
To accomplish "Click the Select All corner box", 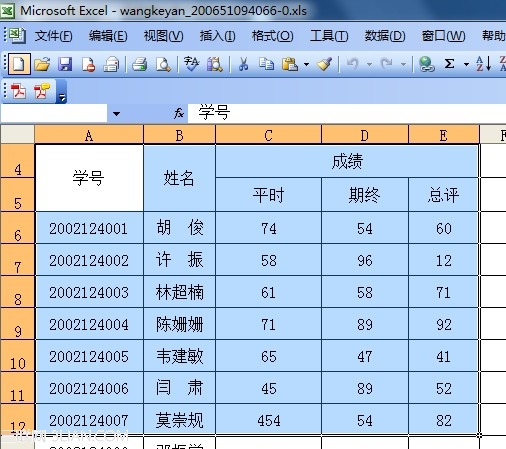I will tap(17, 135).
